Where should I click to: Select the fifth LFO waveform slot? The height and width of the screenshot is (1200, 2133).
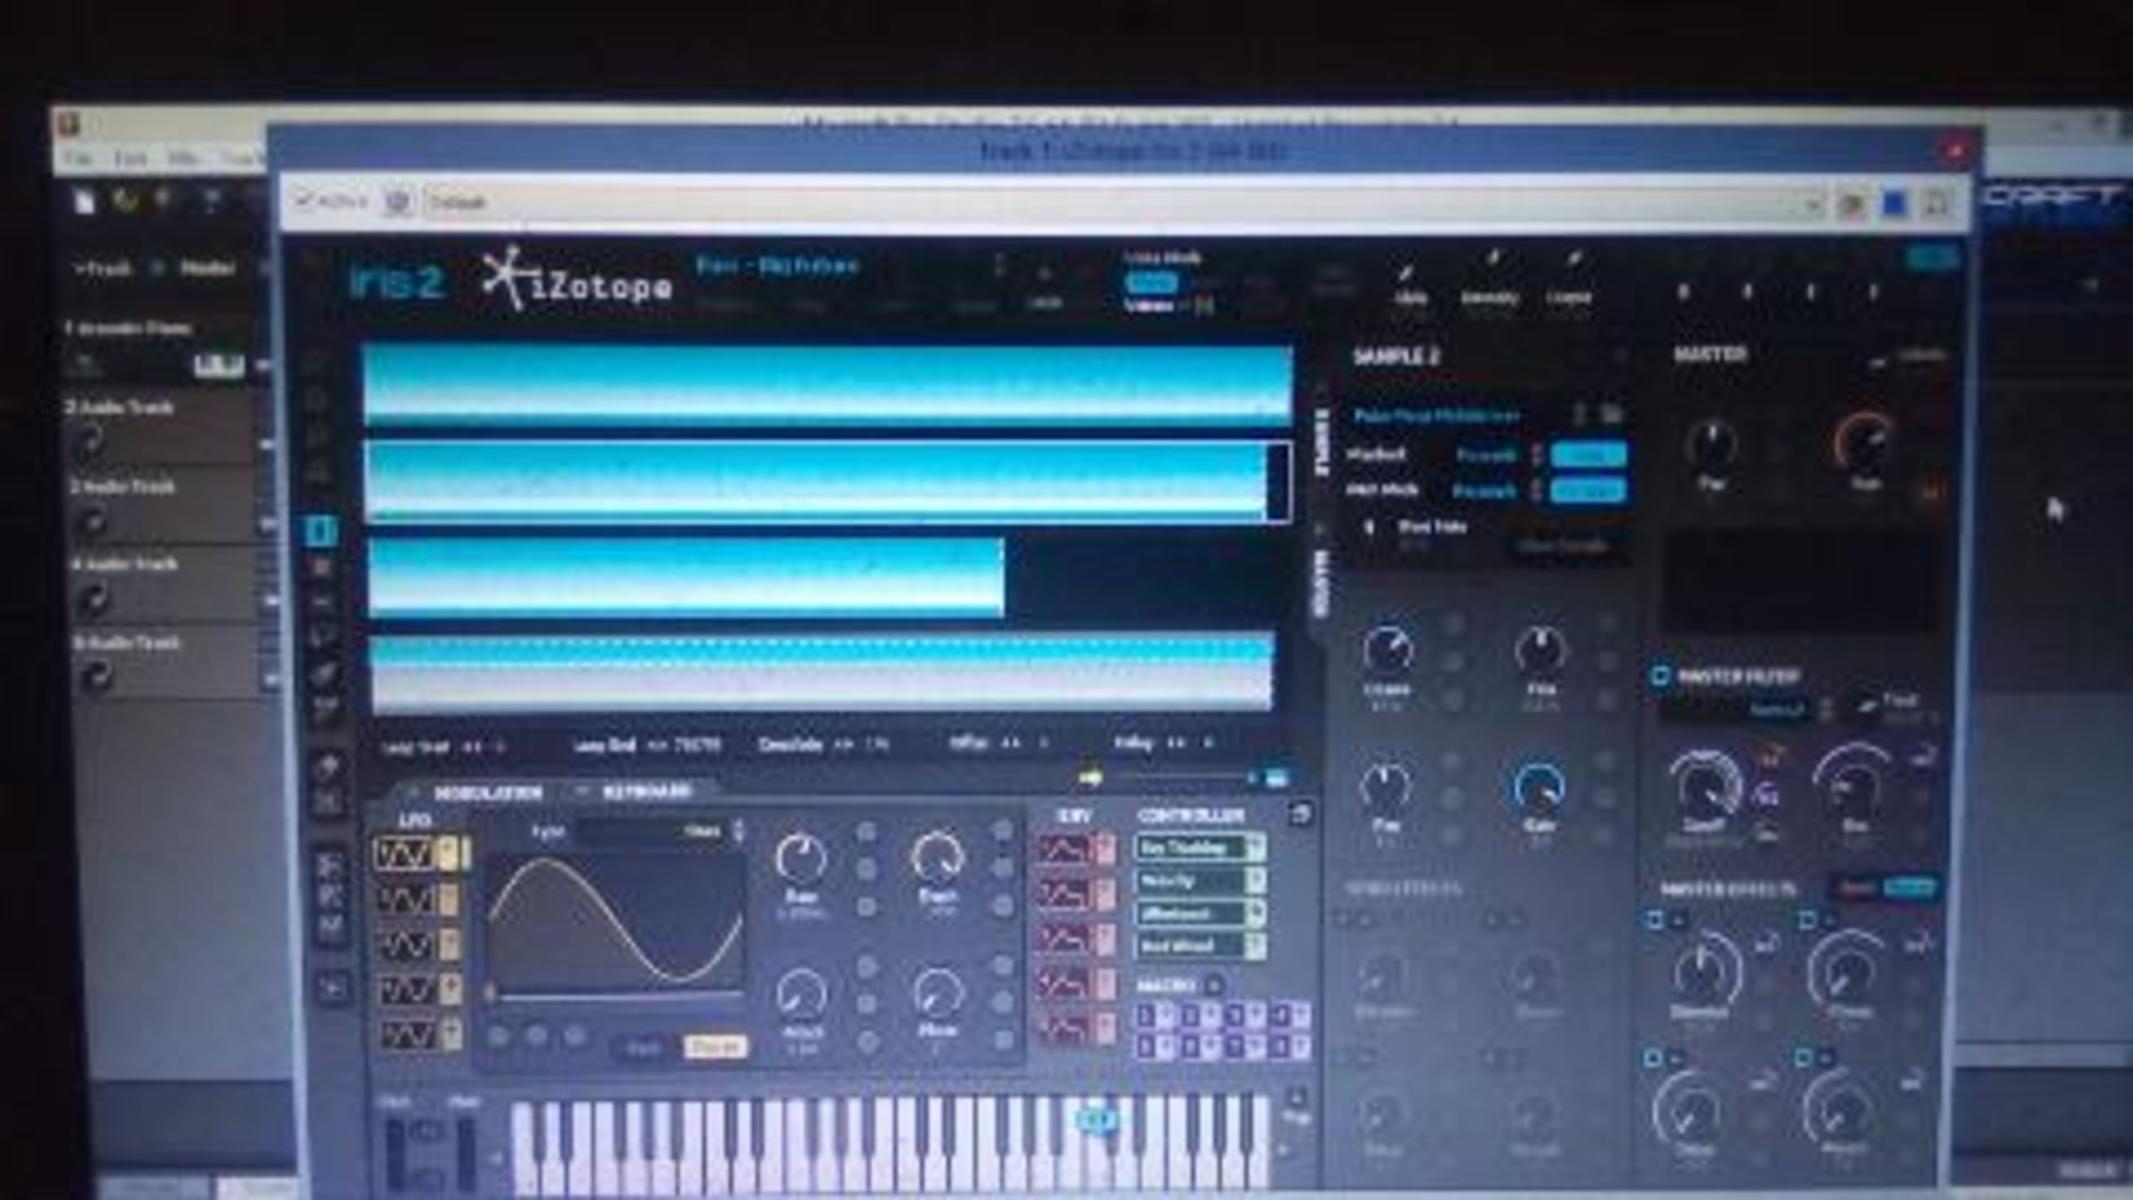(406, 1034)
